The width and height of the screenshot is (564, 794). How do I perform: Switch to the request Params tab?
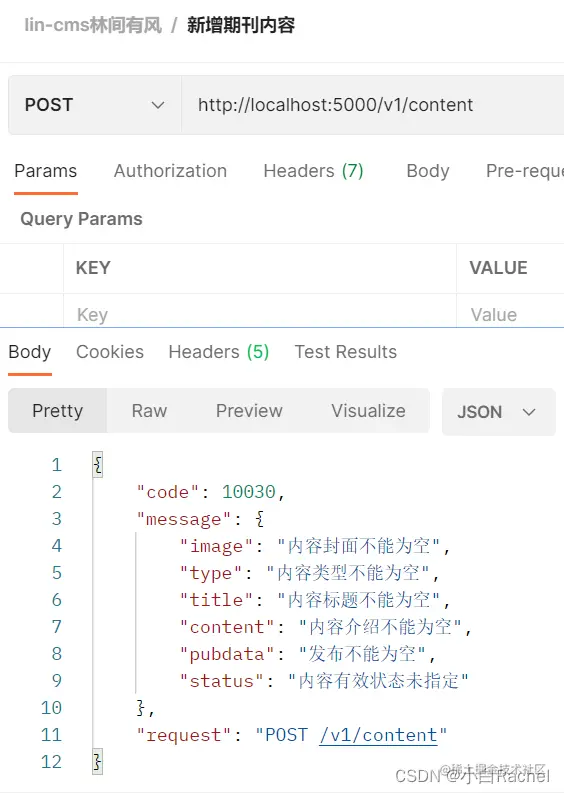pyautogui.click(x=46, y=171)
